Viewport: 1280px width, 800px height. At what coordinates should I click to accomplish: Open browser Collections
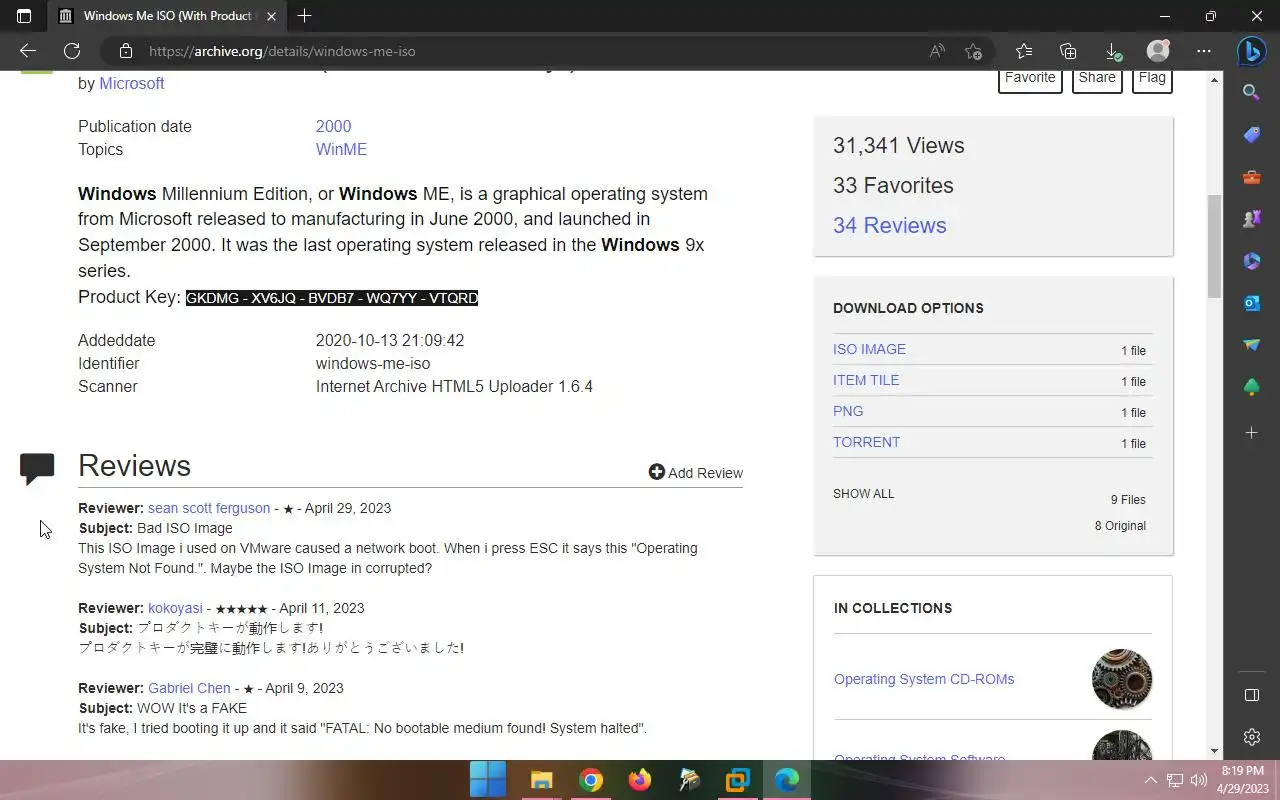pyautogui.click(x=1068, y=51)
